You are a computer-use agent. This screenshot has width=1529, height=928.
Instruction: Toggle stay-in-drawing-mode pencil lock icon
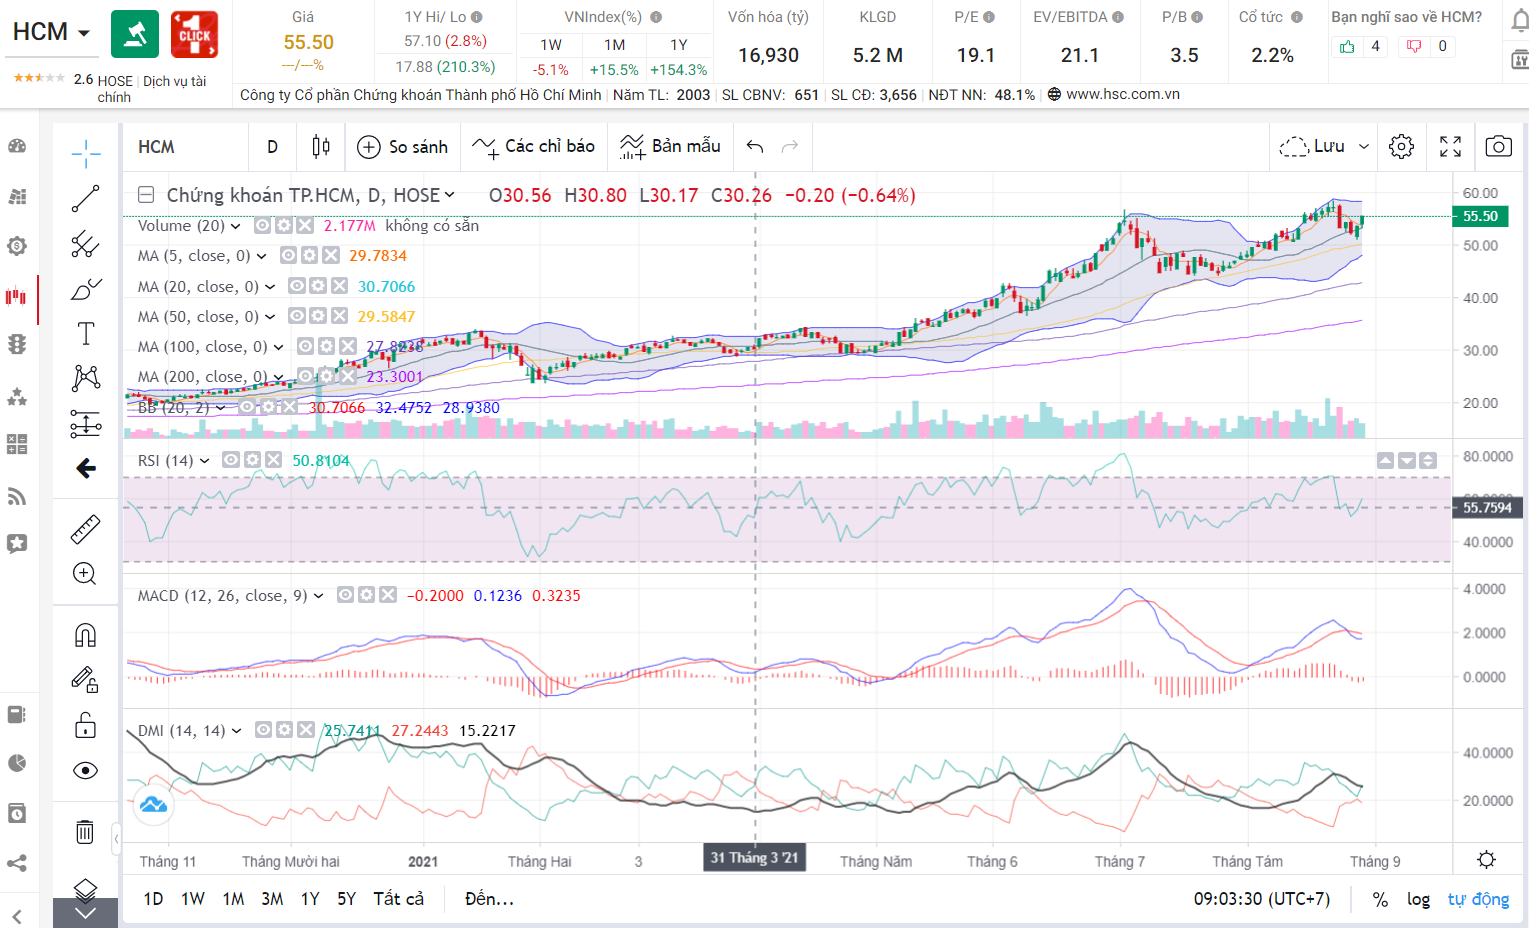[x=85, y=680]
